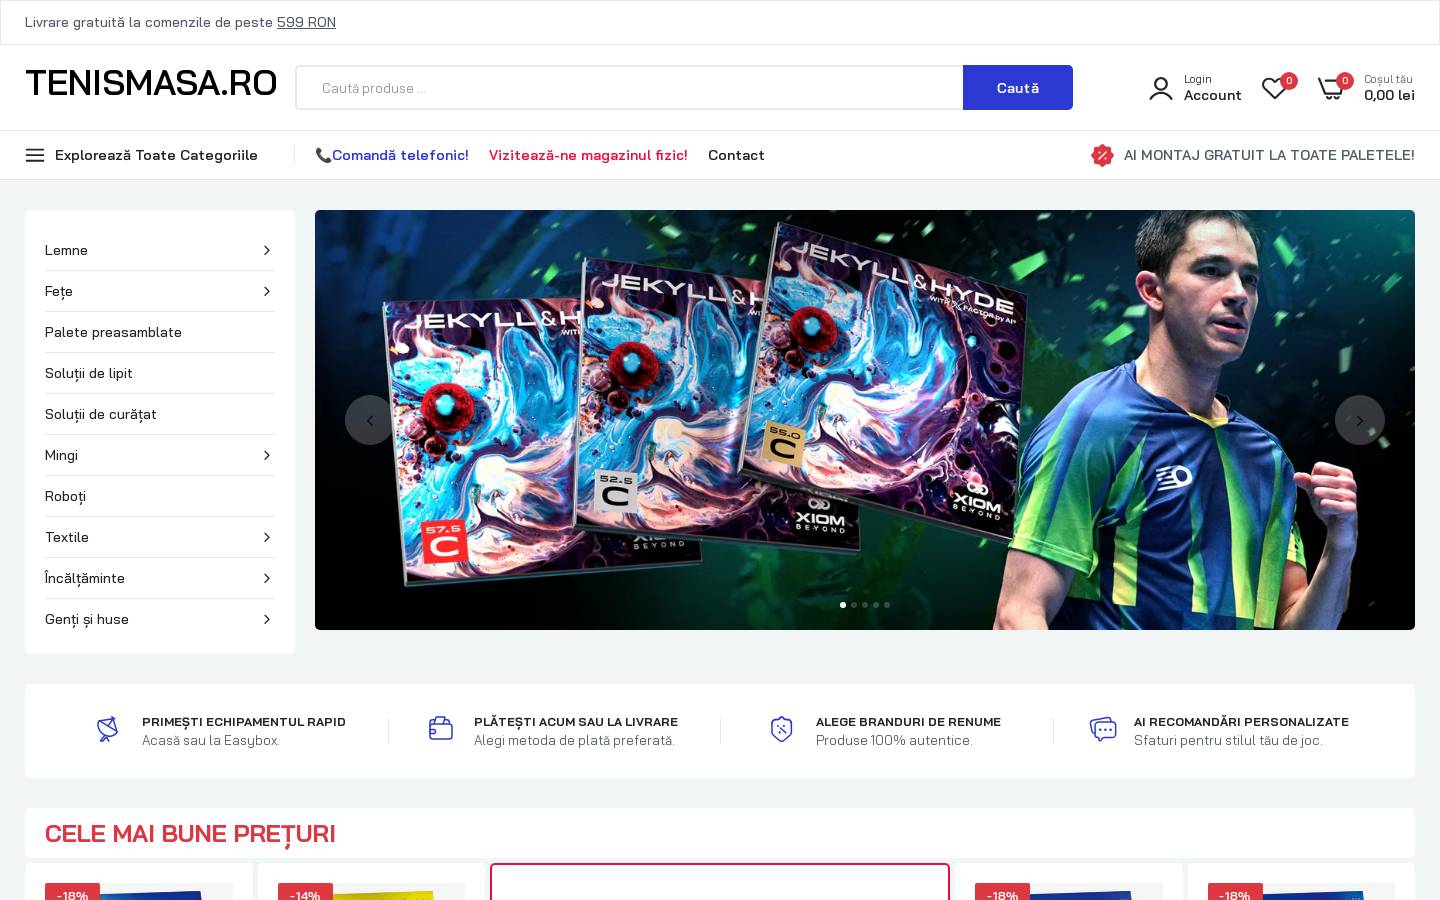The width and height of the screenshot is (1440, 900).
Task: Click the Coșul tău 0,00 lei text
Action: pyautogui.click(x=1389, y=88)
